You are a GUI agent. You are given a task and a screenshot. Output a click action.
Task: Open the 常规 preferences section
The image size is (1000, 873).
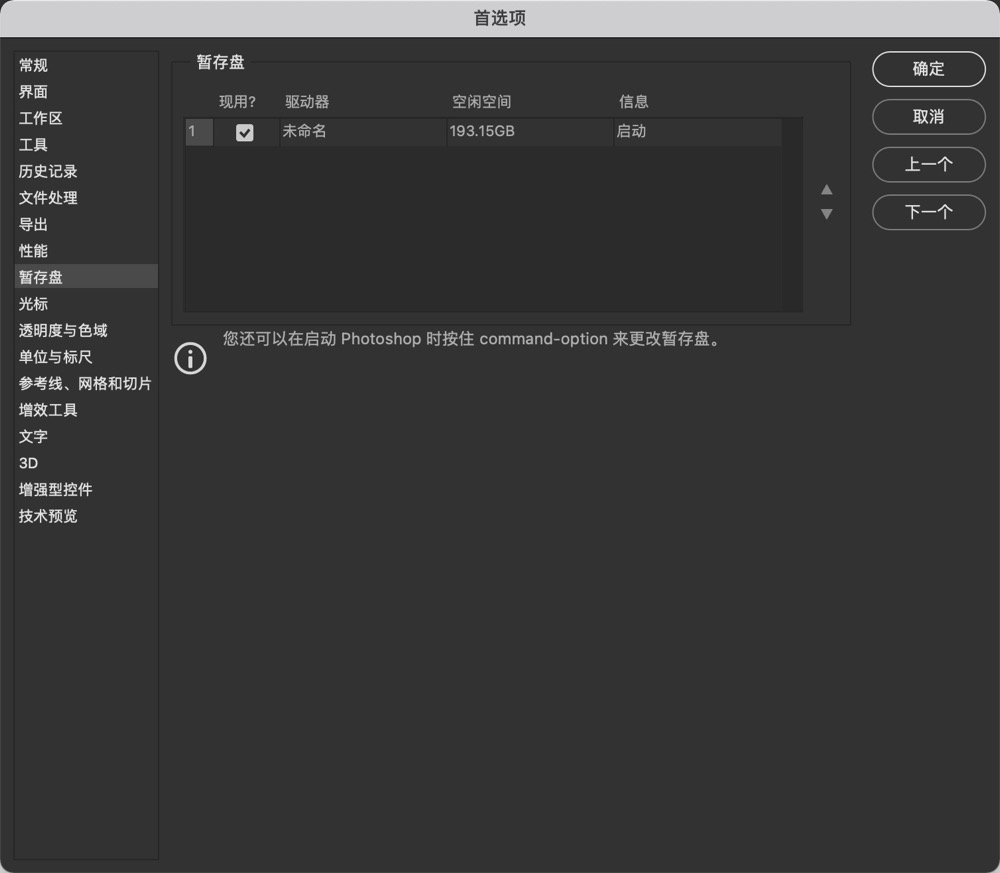[x=33, y=65]
